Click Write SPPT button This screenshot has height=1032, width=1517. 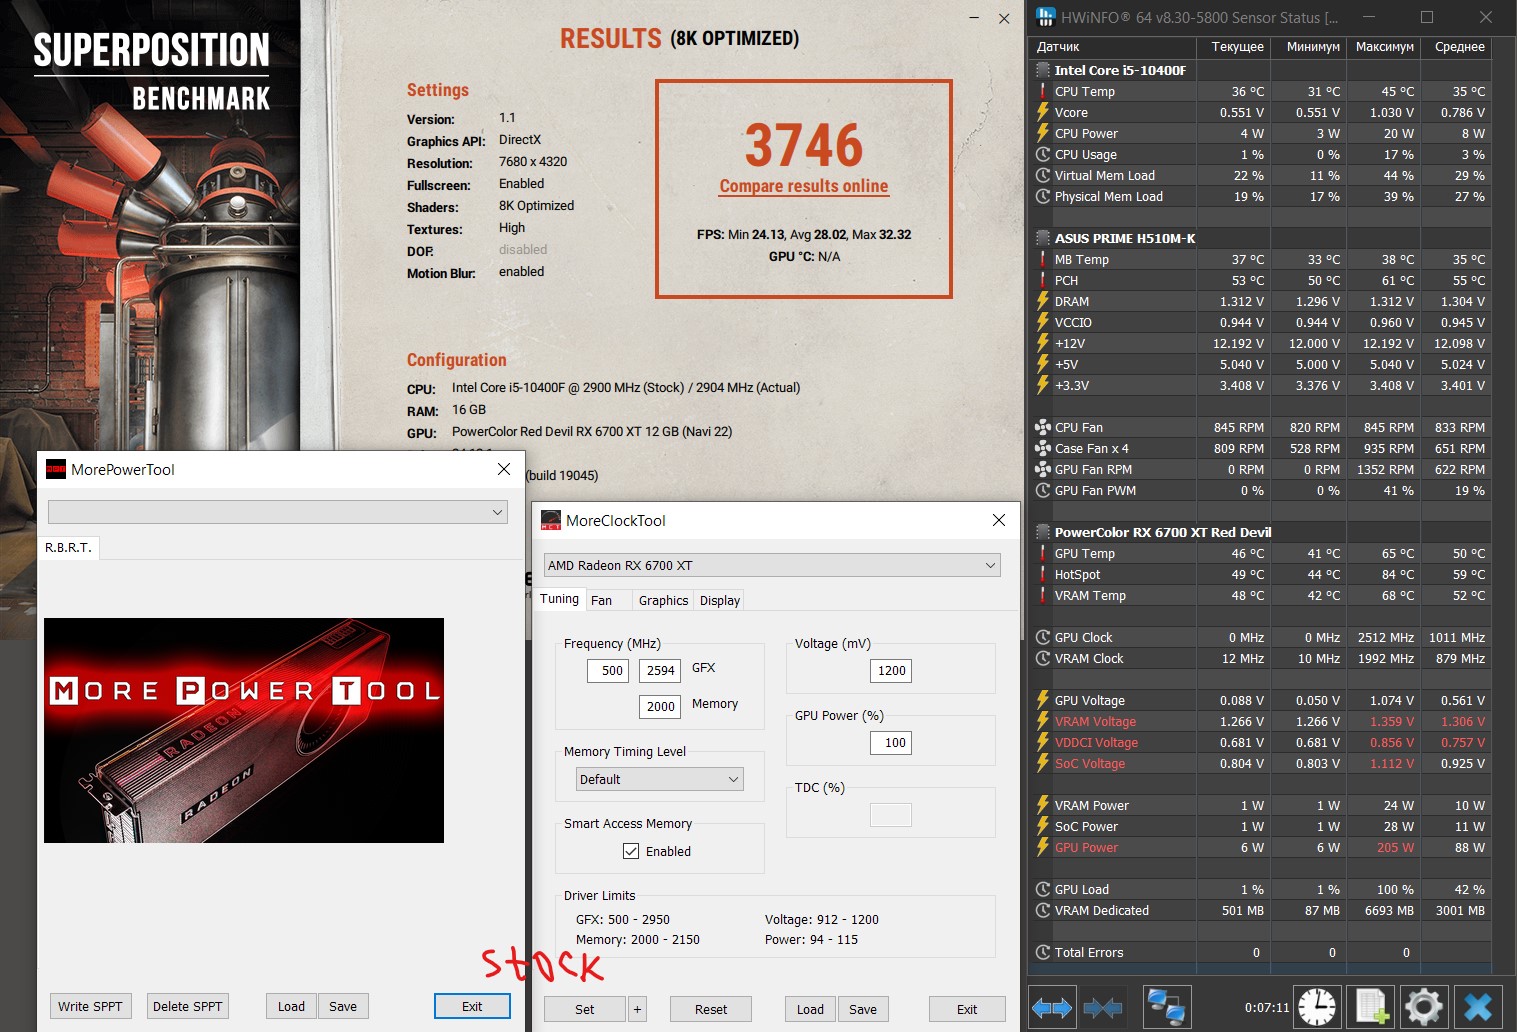pyautogui.click(x=90, y=1006)
